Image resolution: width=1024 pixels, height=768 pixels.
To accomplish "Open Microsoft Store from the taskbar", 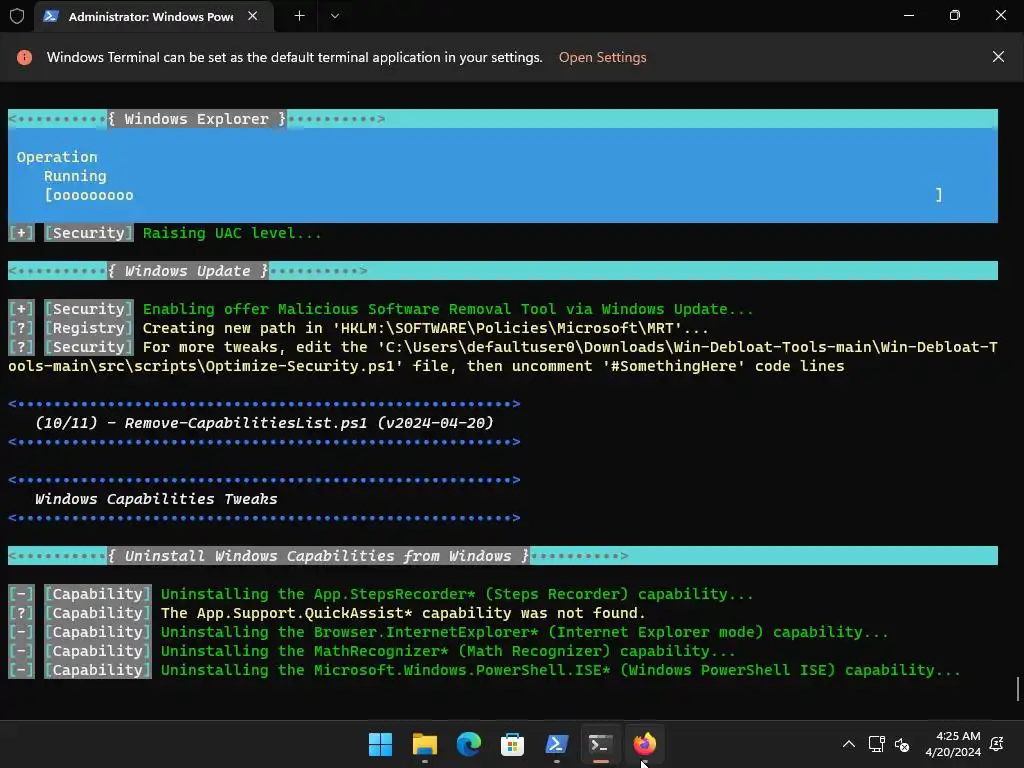I will click(512, 744).
